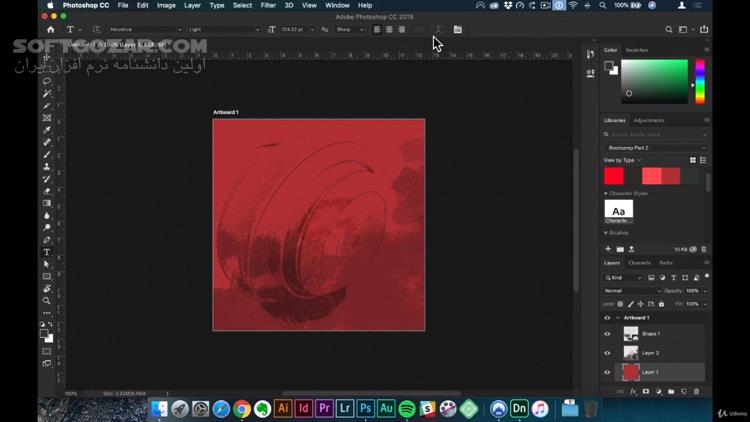
Task: Select the Zoom tool
Action: [47, 301]
